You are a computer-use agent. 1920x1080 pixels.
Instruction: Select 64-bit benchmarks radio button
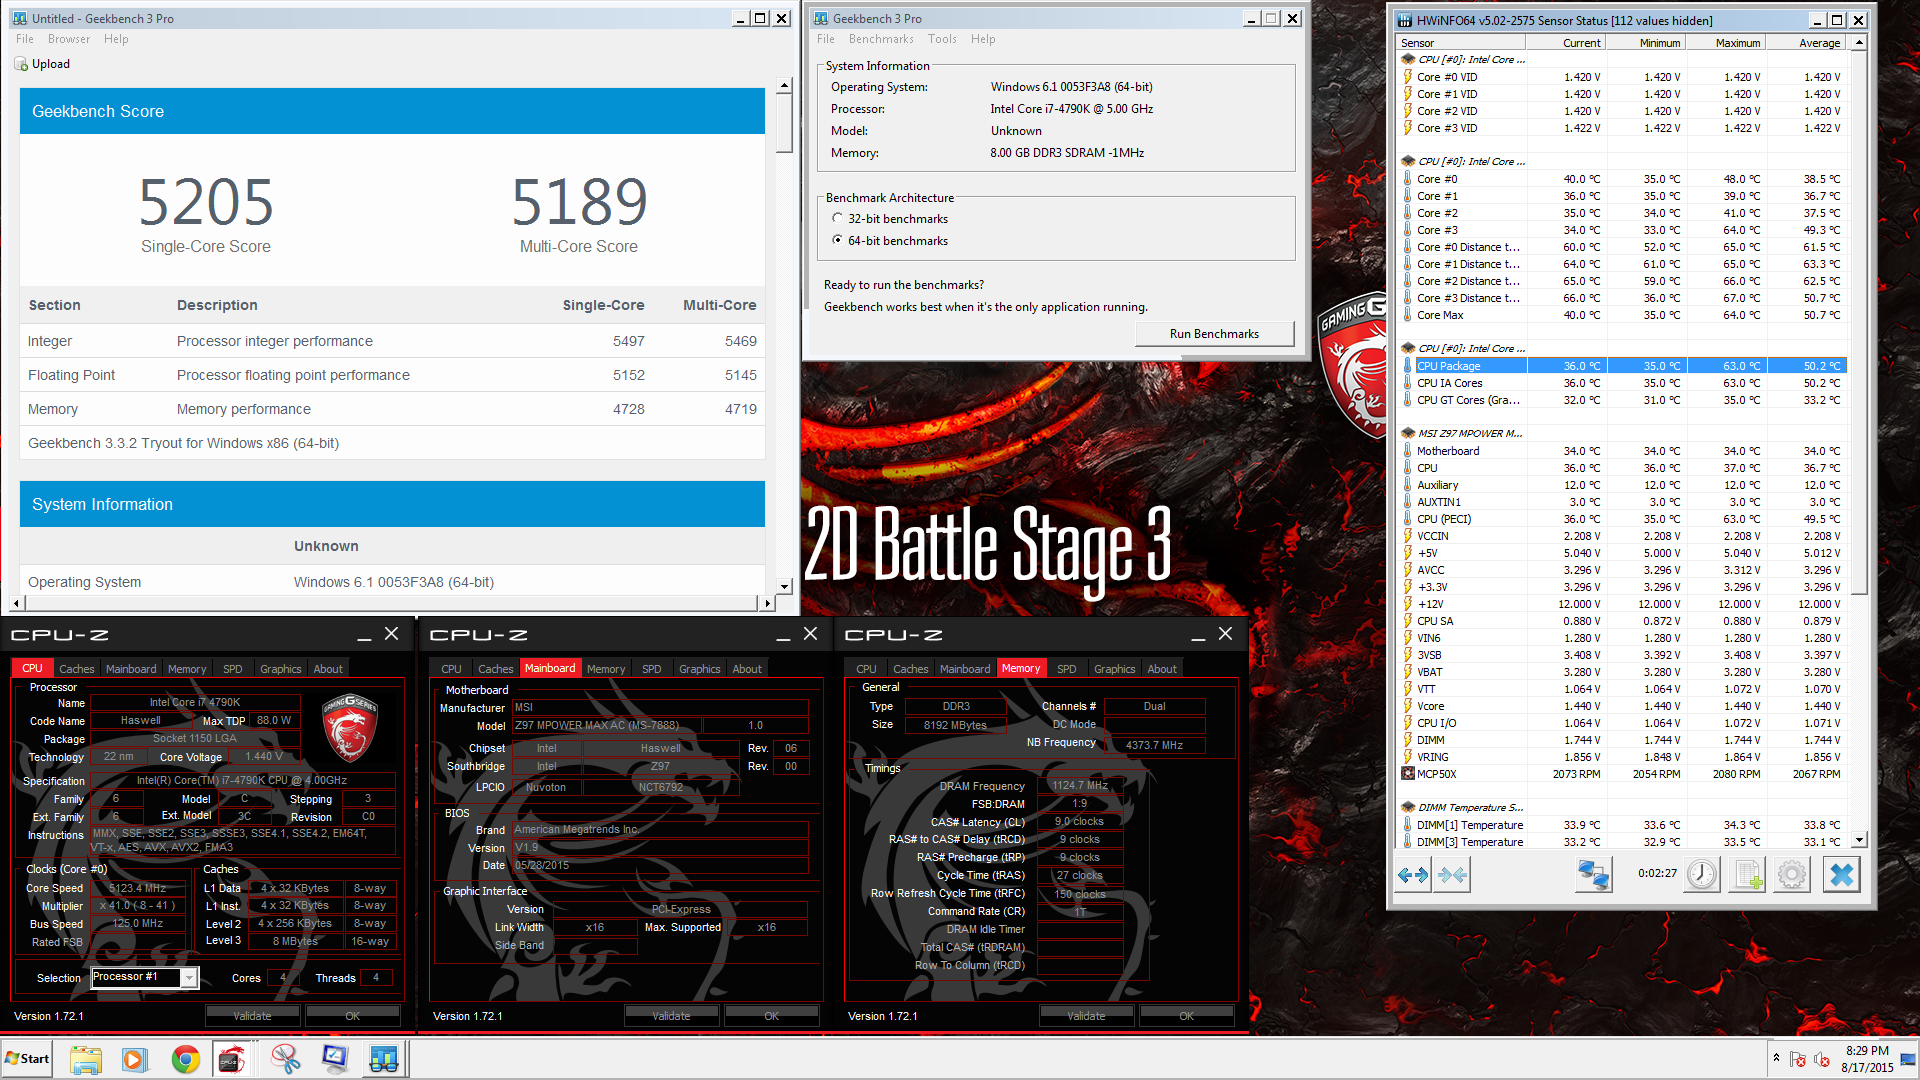pyautogui.click(x=837, y=241)
